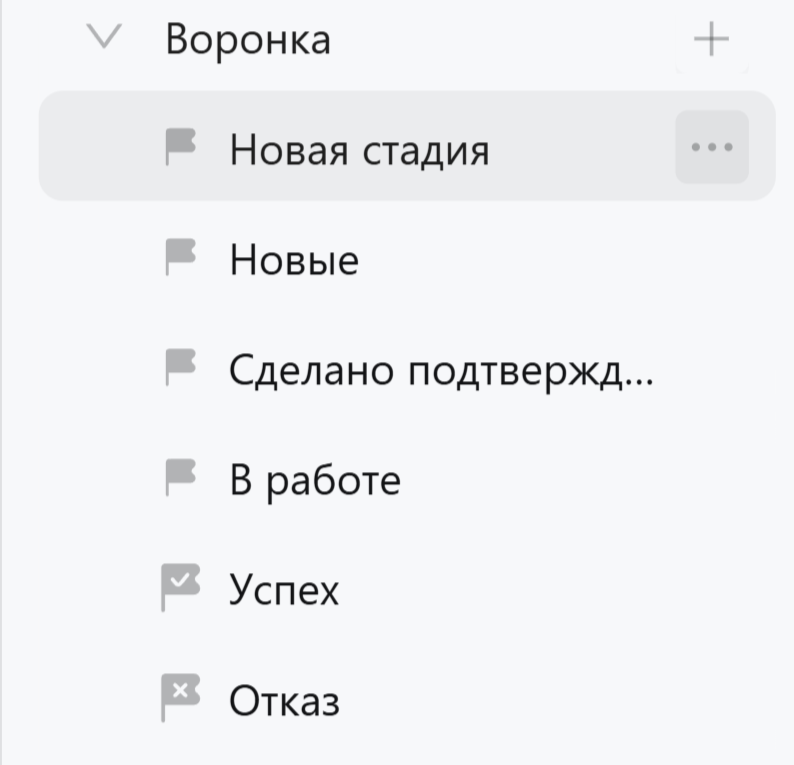Click the flag icon beside Новая стадия
The image size is (794, 765).
click(x=180, y=147)
